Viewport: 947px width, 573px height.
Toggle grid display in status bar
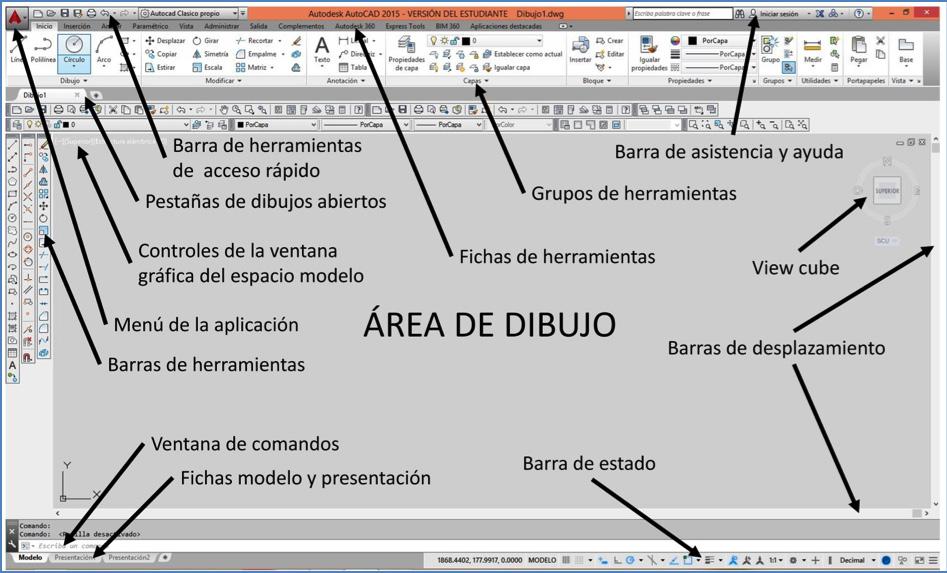click(567, 560)
